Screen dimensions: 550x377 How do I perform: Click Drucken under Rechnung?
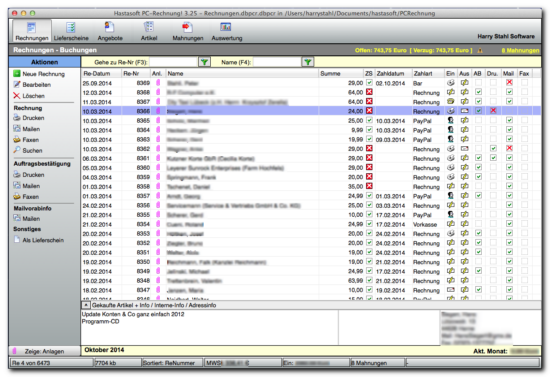click(29, 118)
